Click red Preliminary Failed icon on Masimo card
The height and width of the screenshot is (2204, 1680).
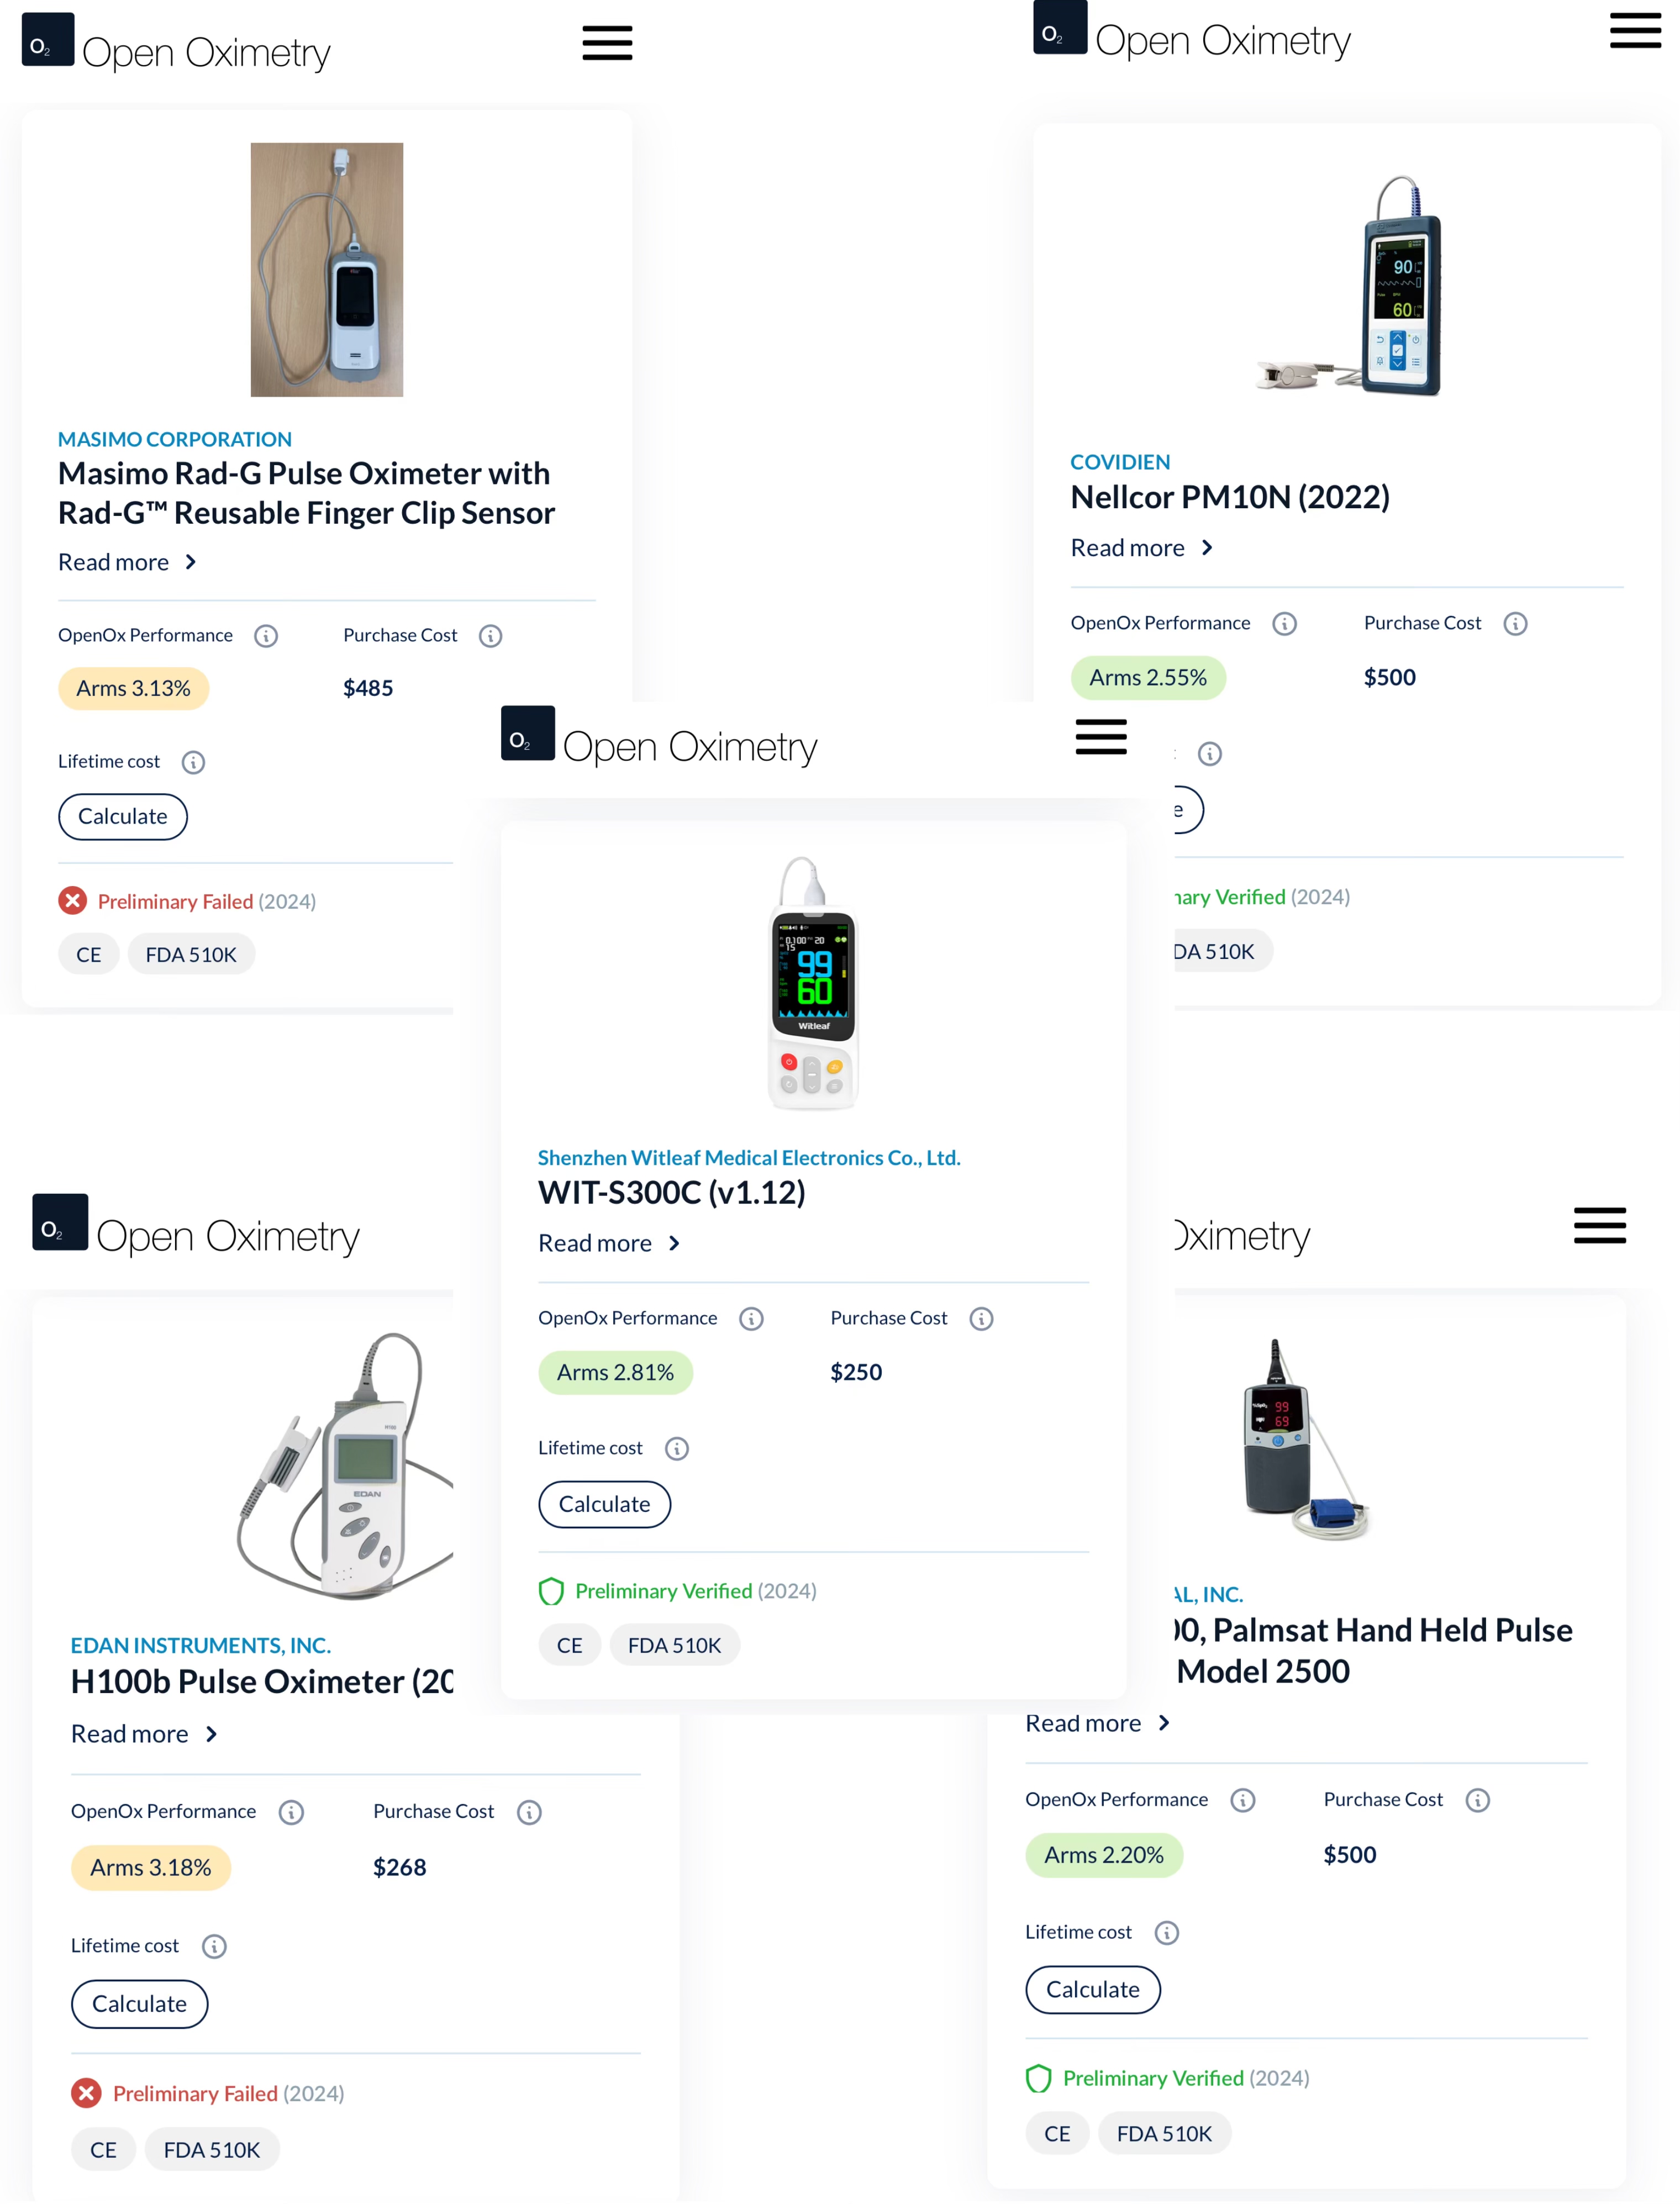point(73,901)
